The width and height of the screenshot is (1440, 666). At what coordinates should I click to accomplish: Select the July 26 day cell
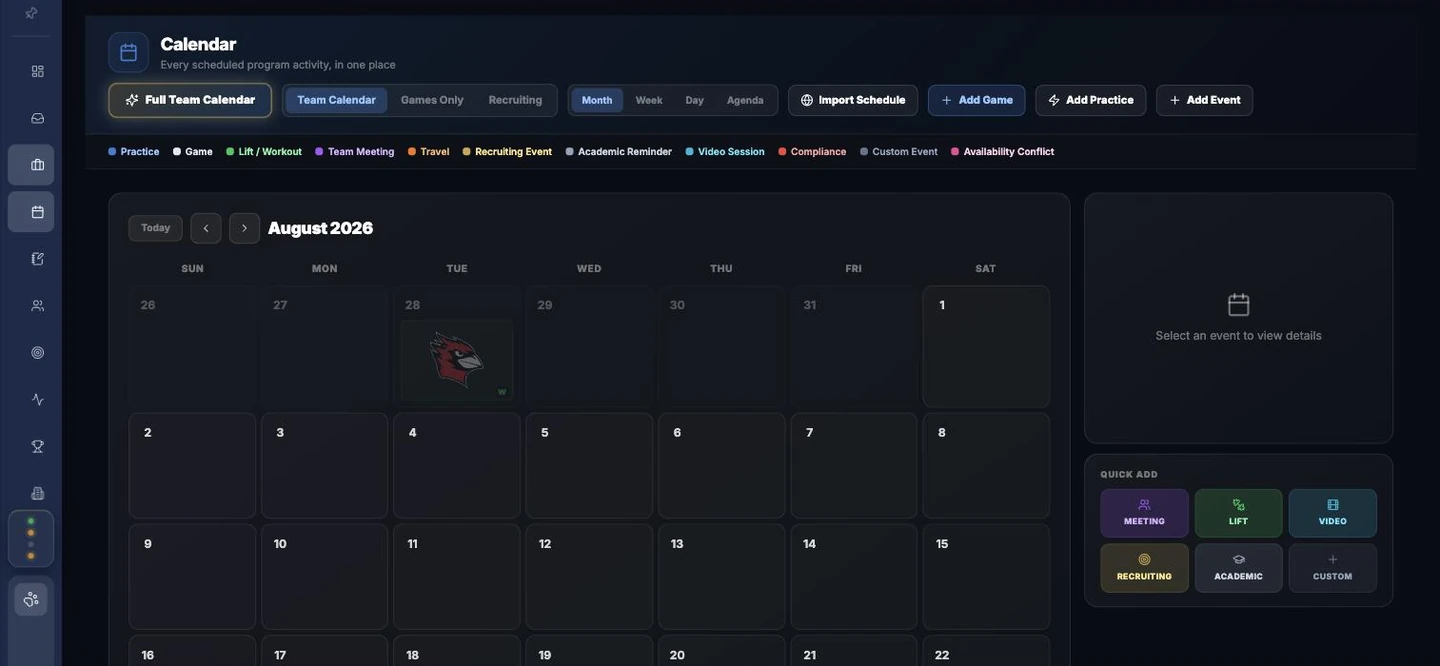(x=192, y=347)
